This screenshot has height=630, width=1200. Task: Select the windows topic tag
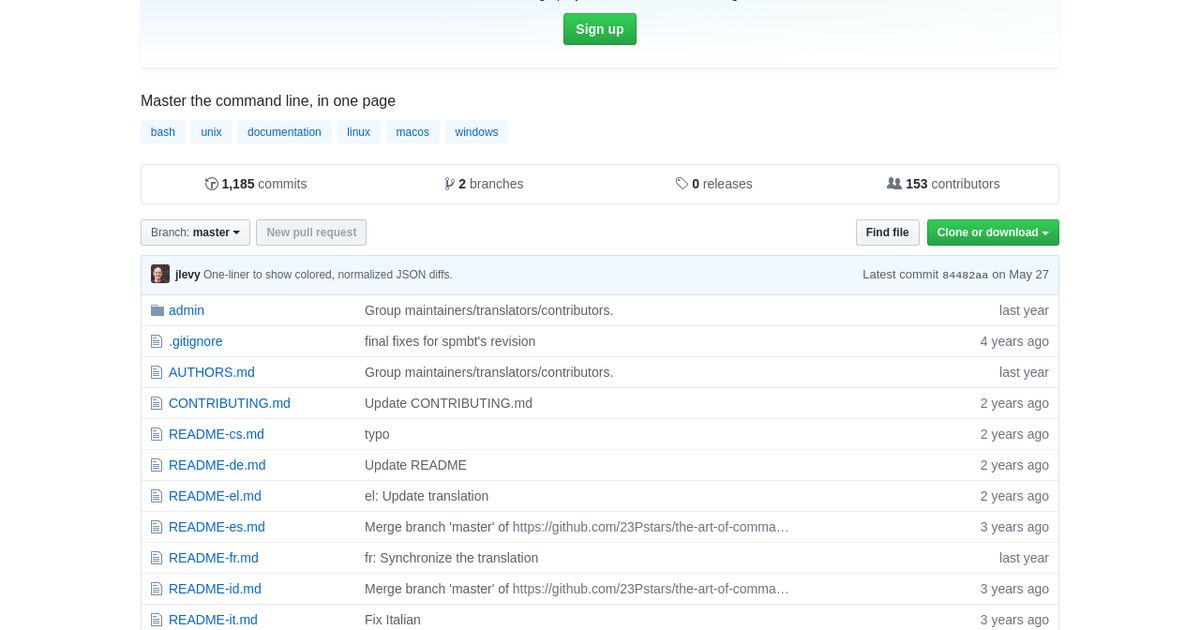coord(476,131)
